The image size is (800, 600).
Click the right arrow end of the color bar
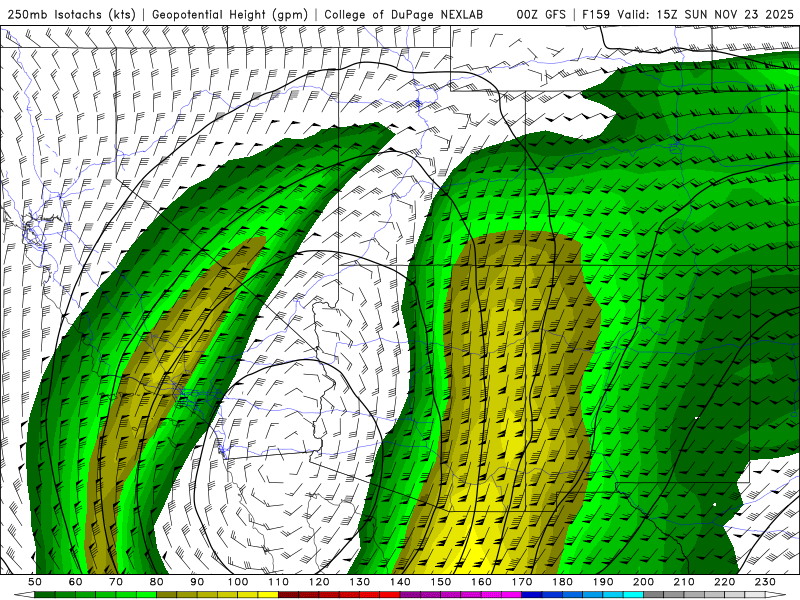(776, 594)
